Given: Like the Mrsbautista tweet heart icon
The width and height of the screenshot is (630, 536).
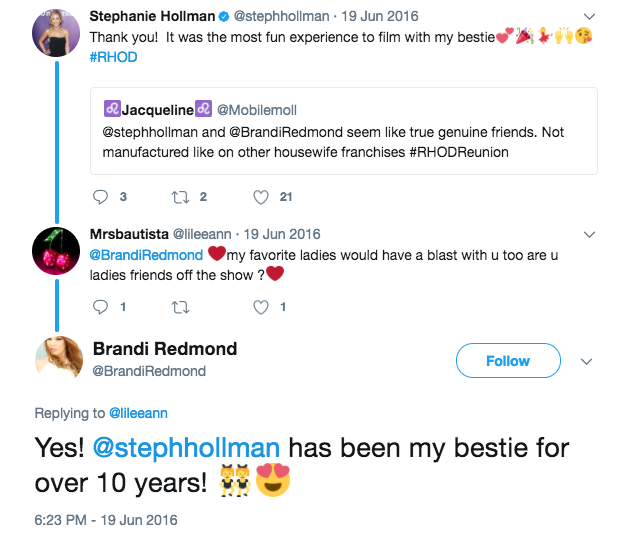Looking at the screenshot, I should [261, 307].
